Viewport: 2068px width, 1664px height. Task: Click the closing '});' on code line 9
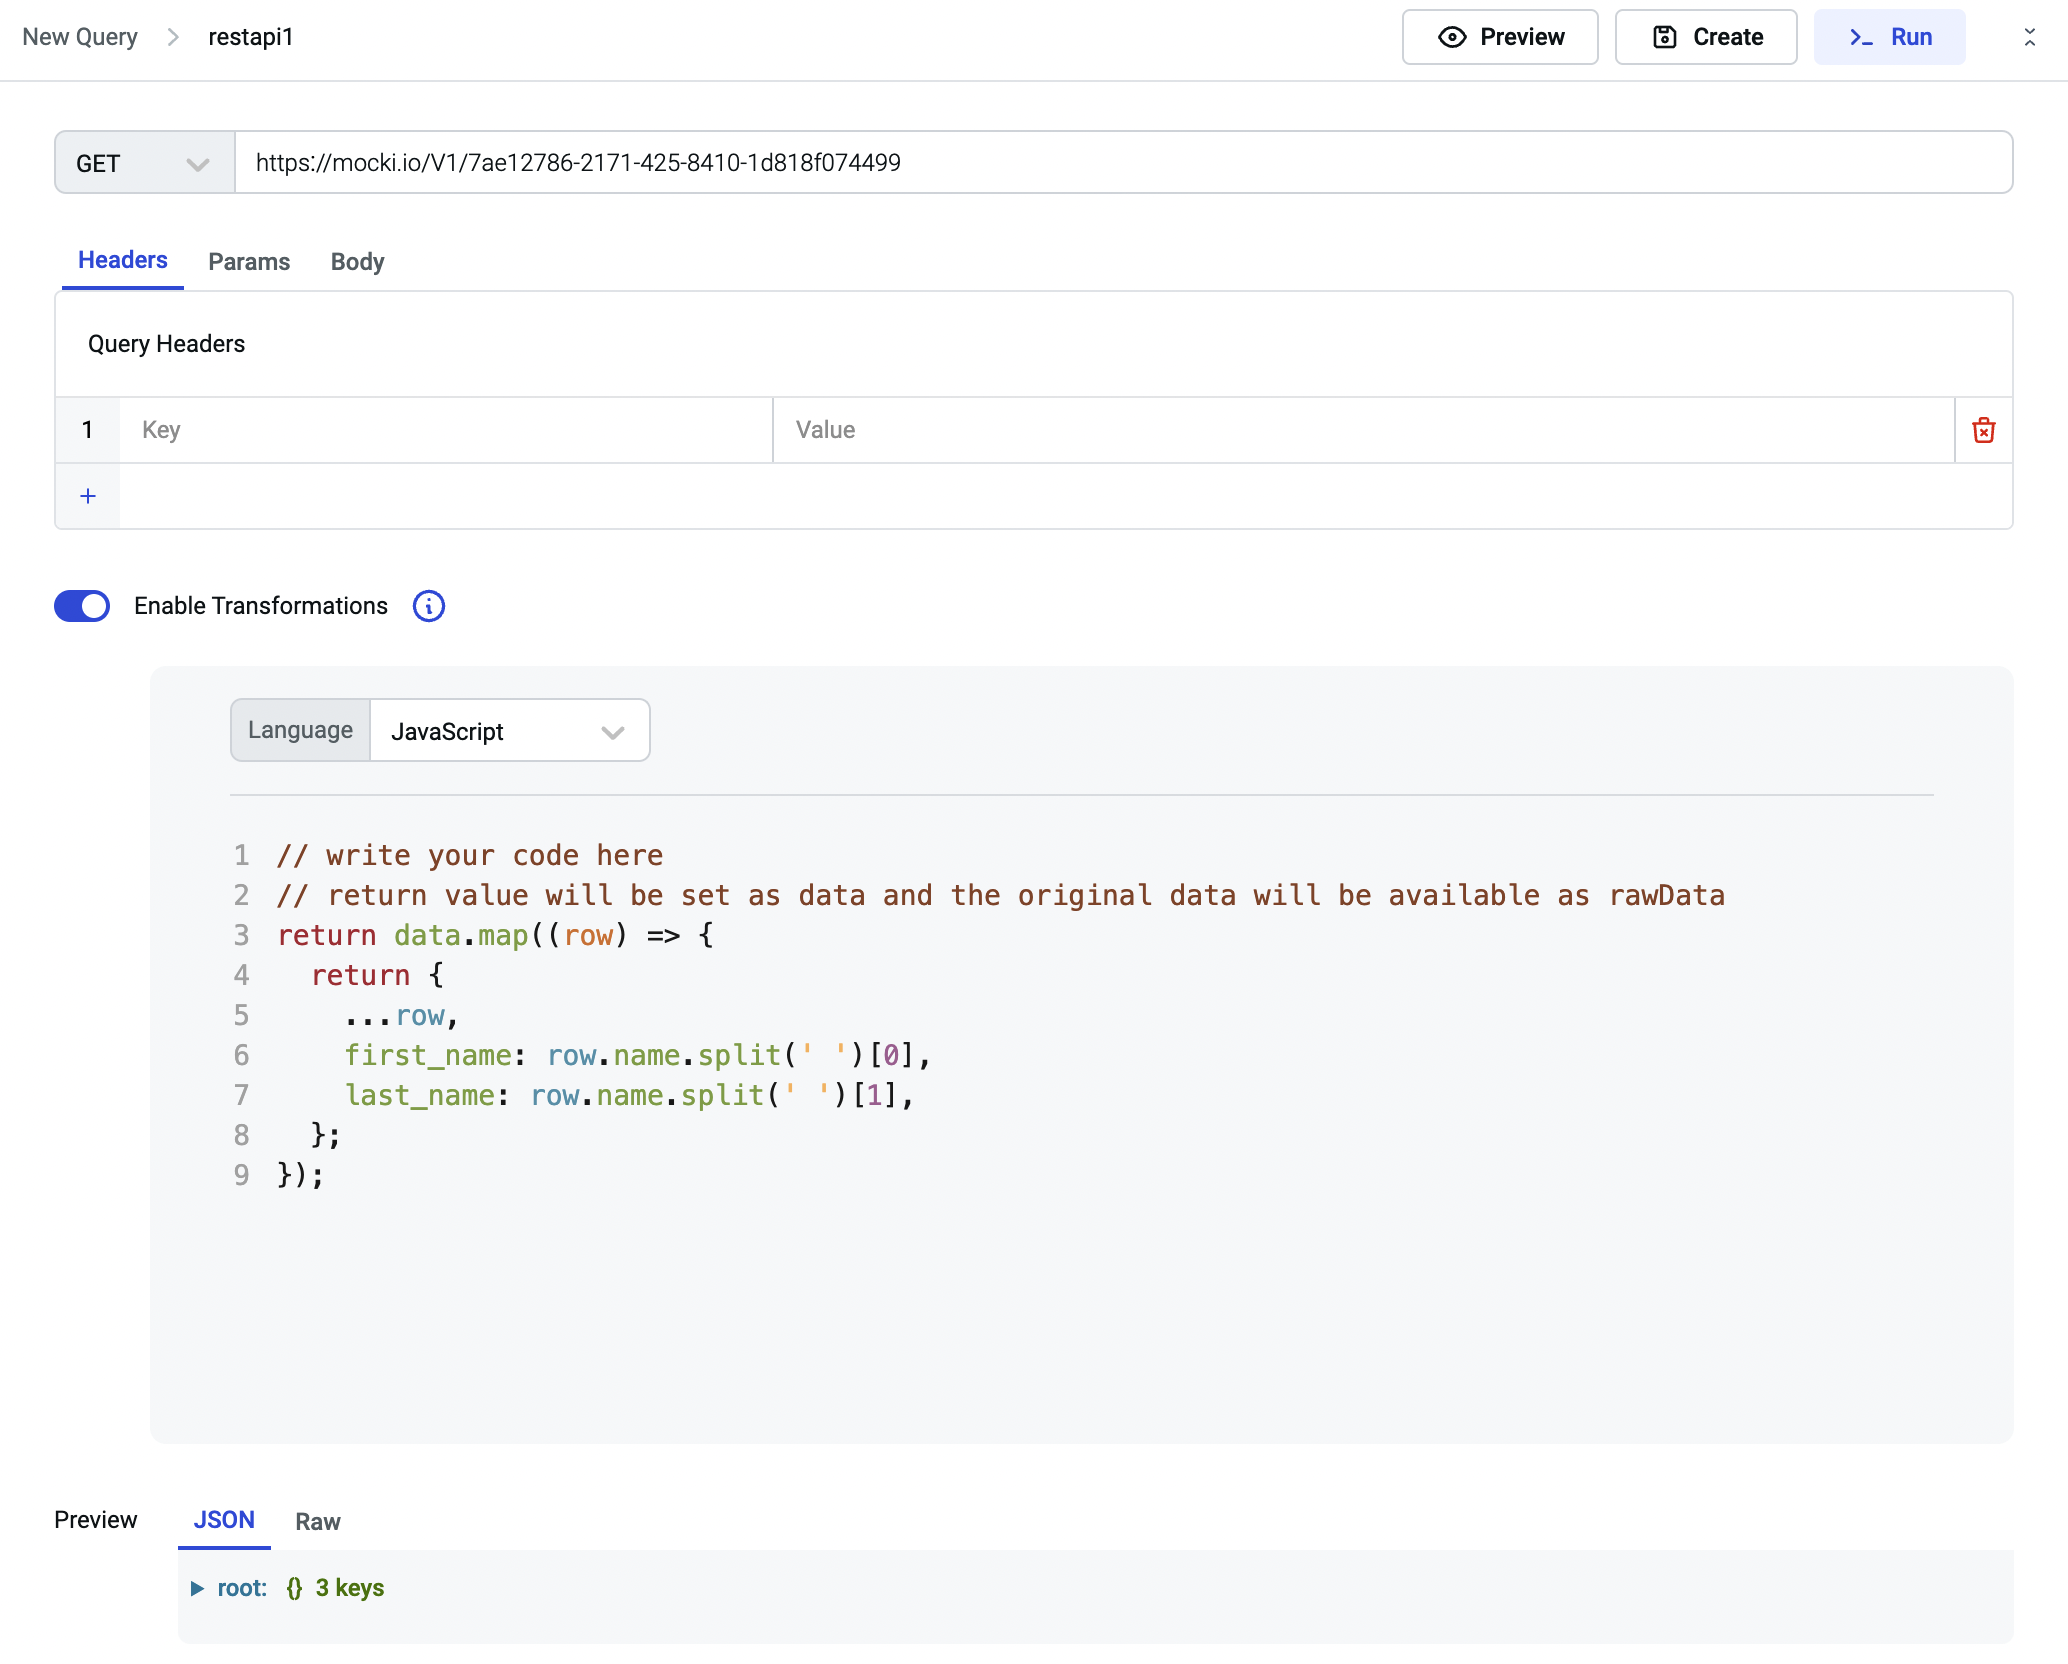(x=300, y=1175)
